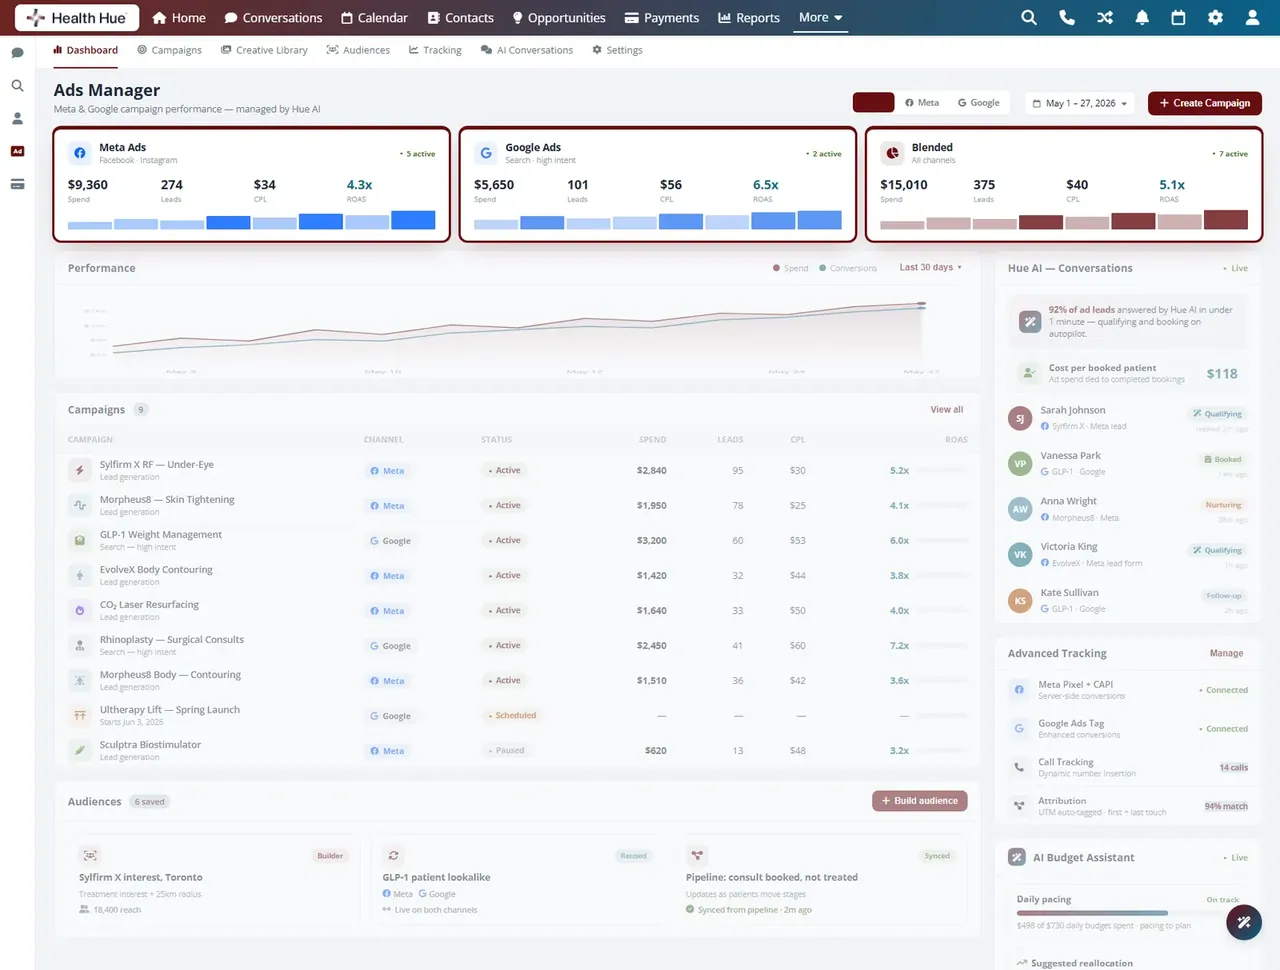This screenshot has width=1280, height=970.
Task: Filter dashboard to Meta channel
Action: pos(922,103)
